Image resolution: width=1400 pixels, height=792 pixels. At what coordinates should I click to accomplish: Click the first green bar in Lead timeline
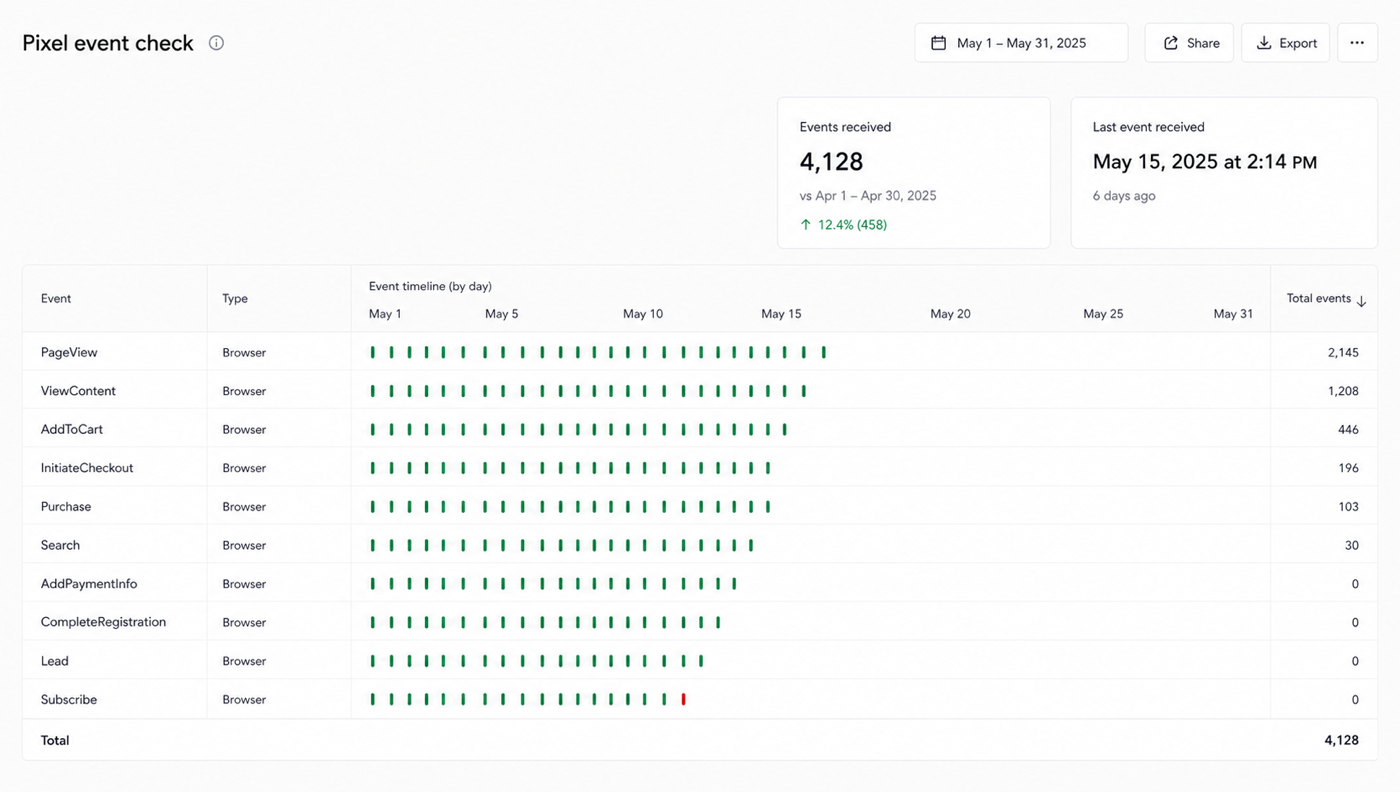(x=373, y=661)
